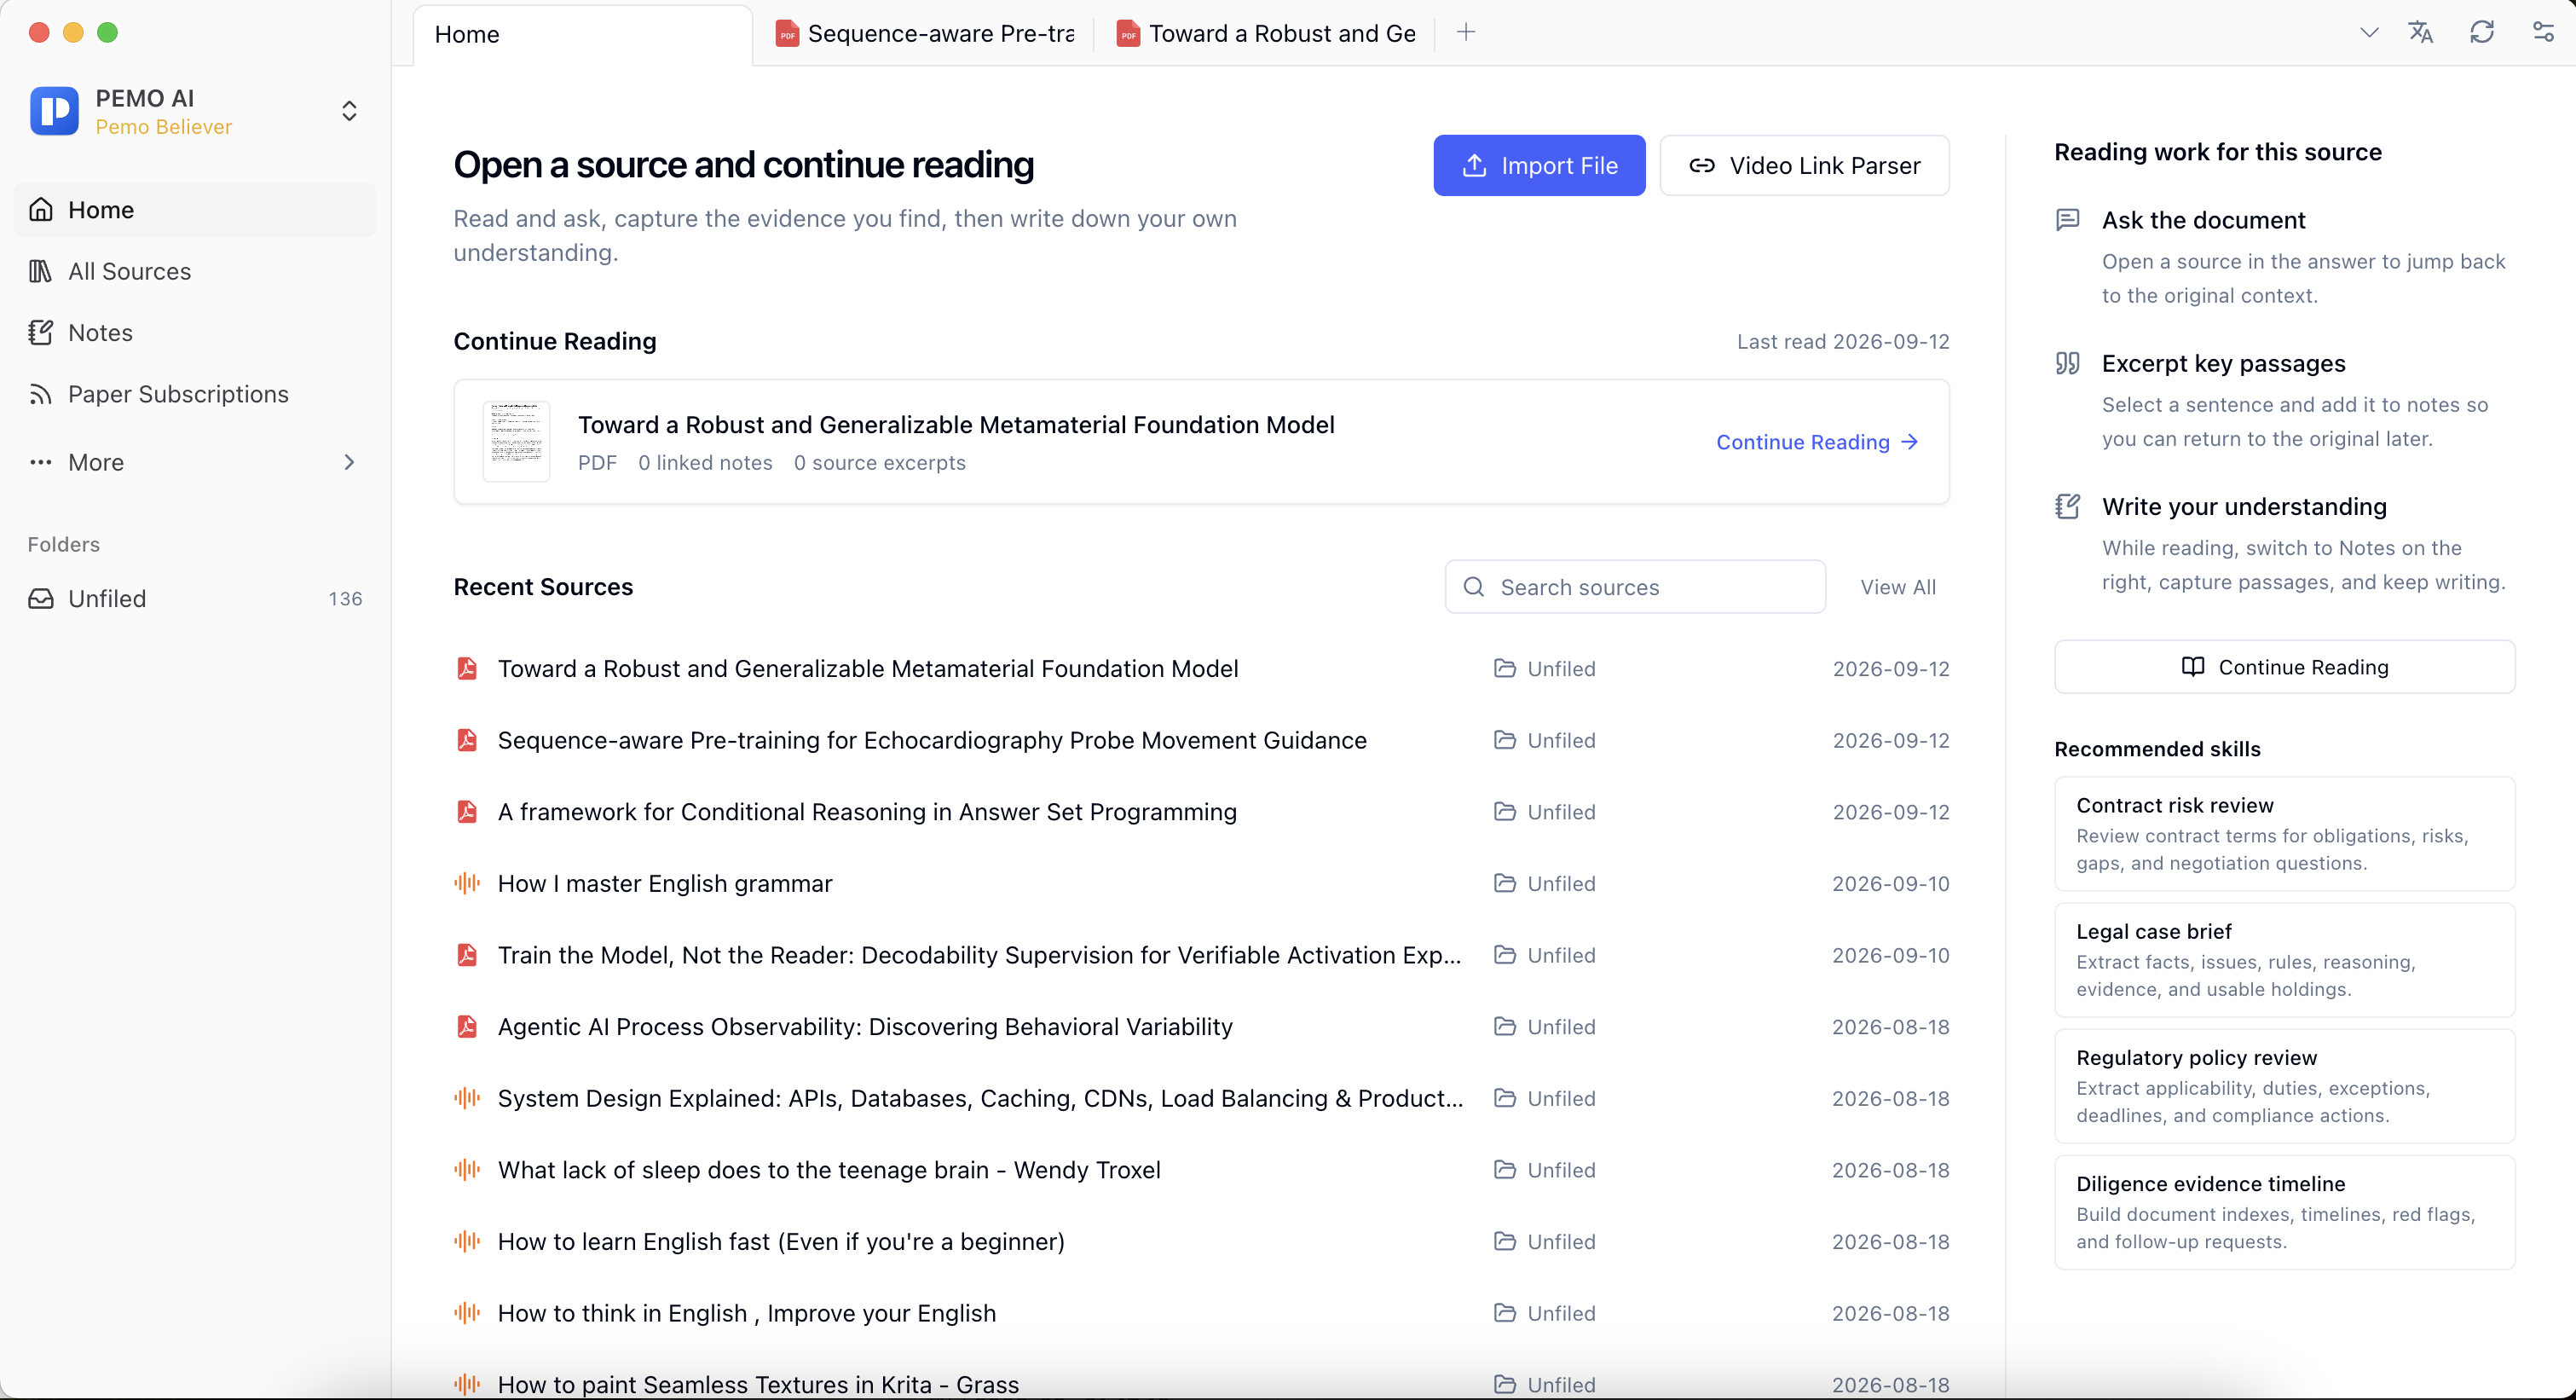Switch to the Sequence-aware Pre-training tab
Screen dimensions: 2576x1400
point(925,34)
